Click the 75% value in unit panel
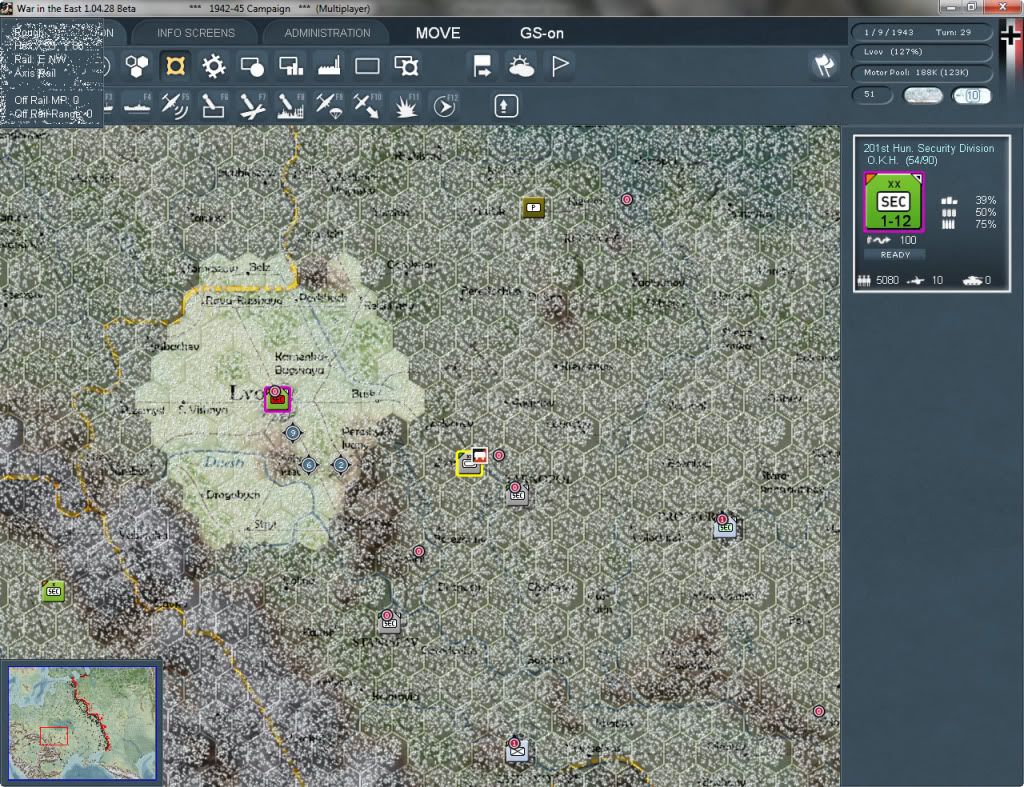Viewport: 1024px width, 787px height. (x=985, y=224)
